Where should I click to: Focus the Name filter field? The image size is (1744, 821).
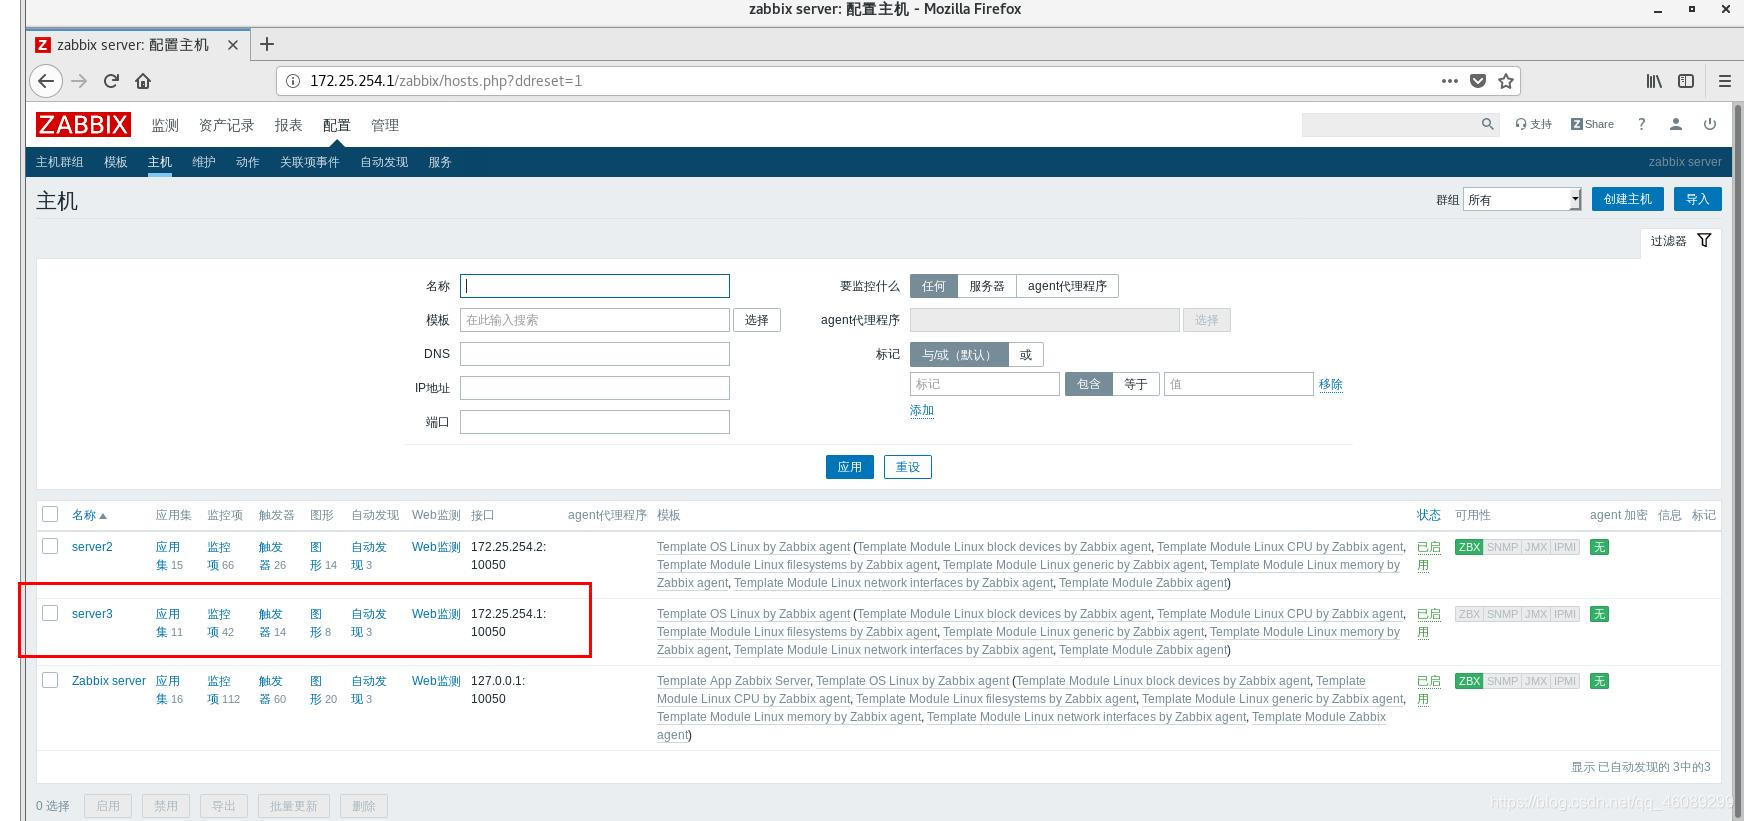[595, 286]
